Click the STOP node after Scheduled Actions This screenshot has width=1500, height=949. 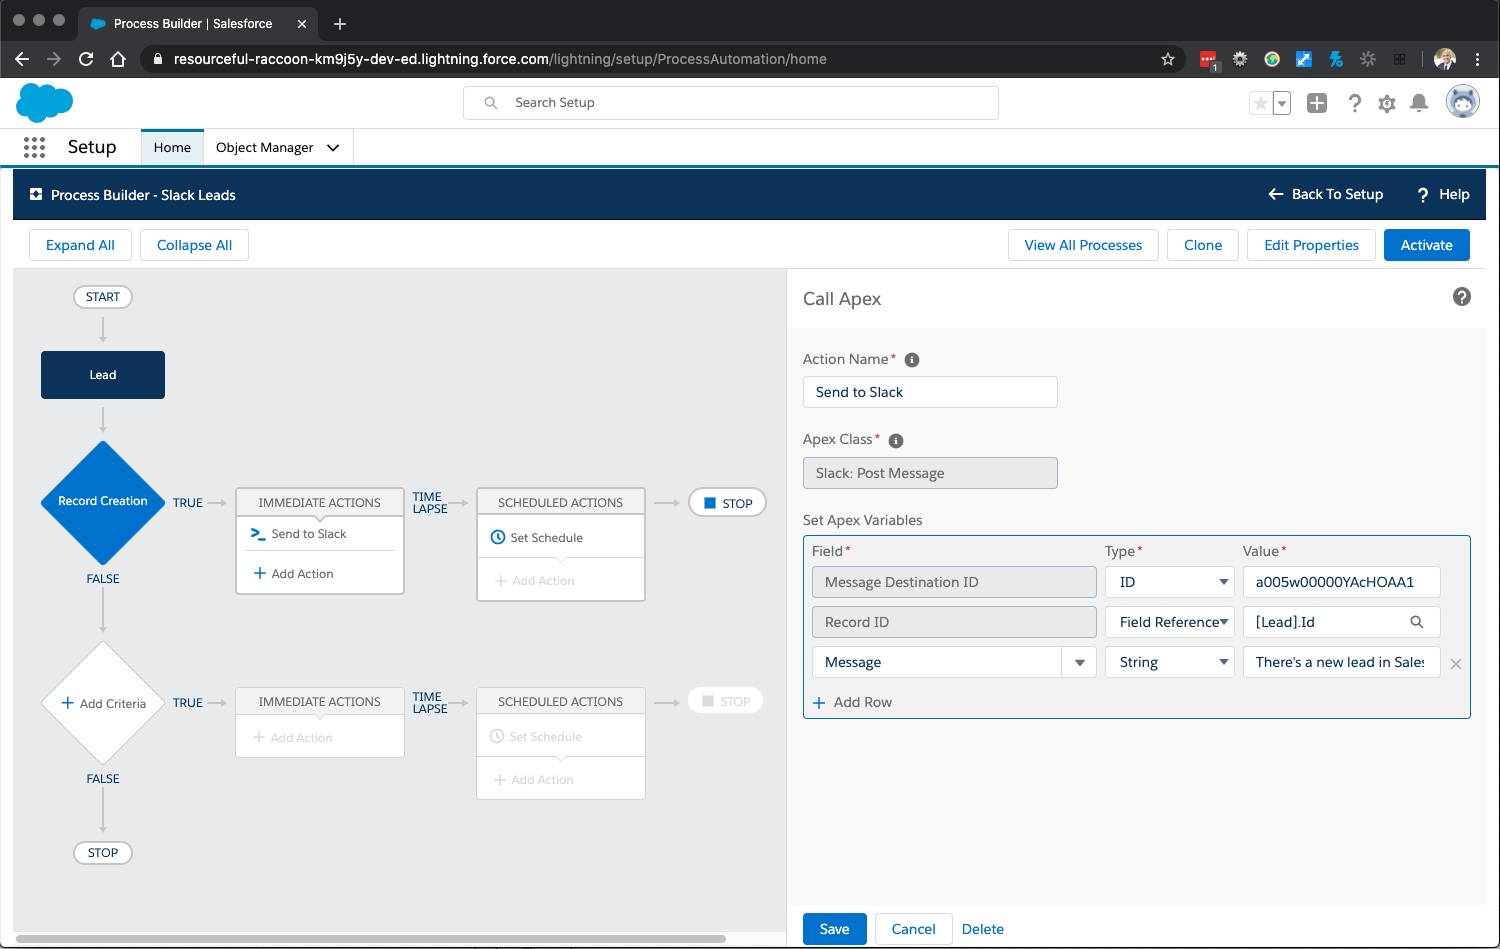[x=727, y=503]
